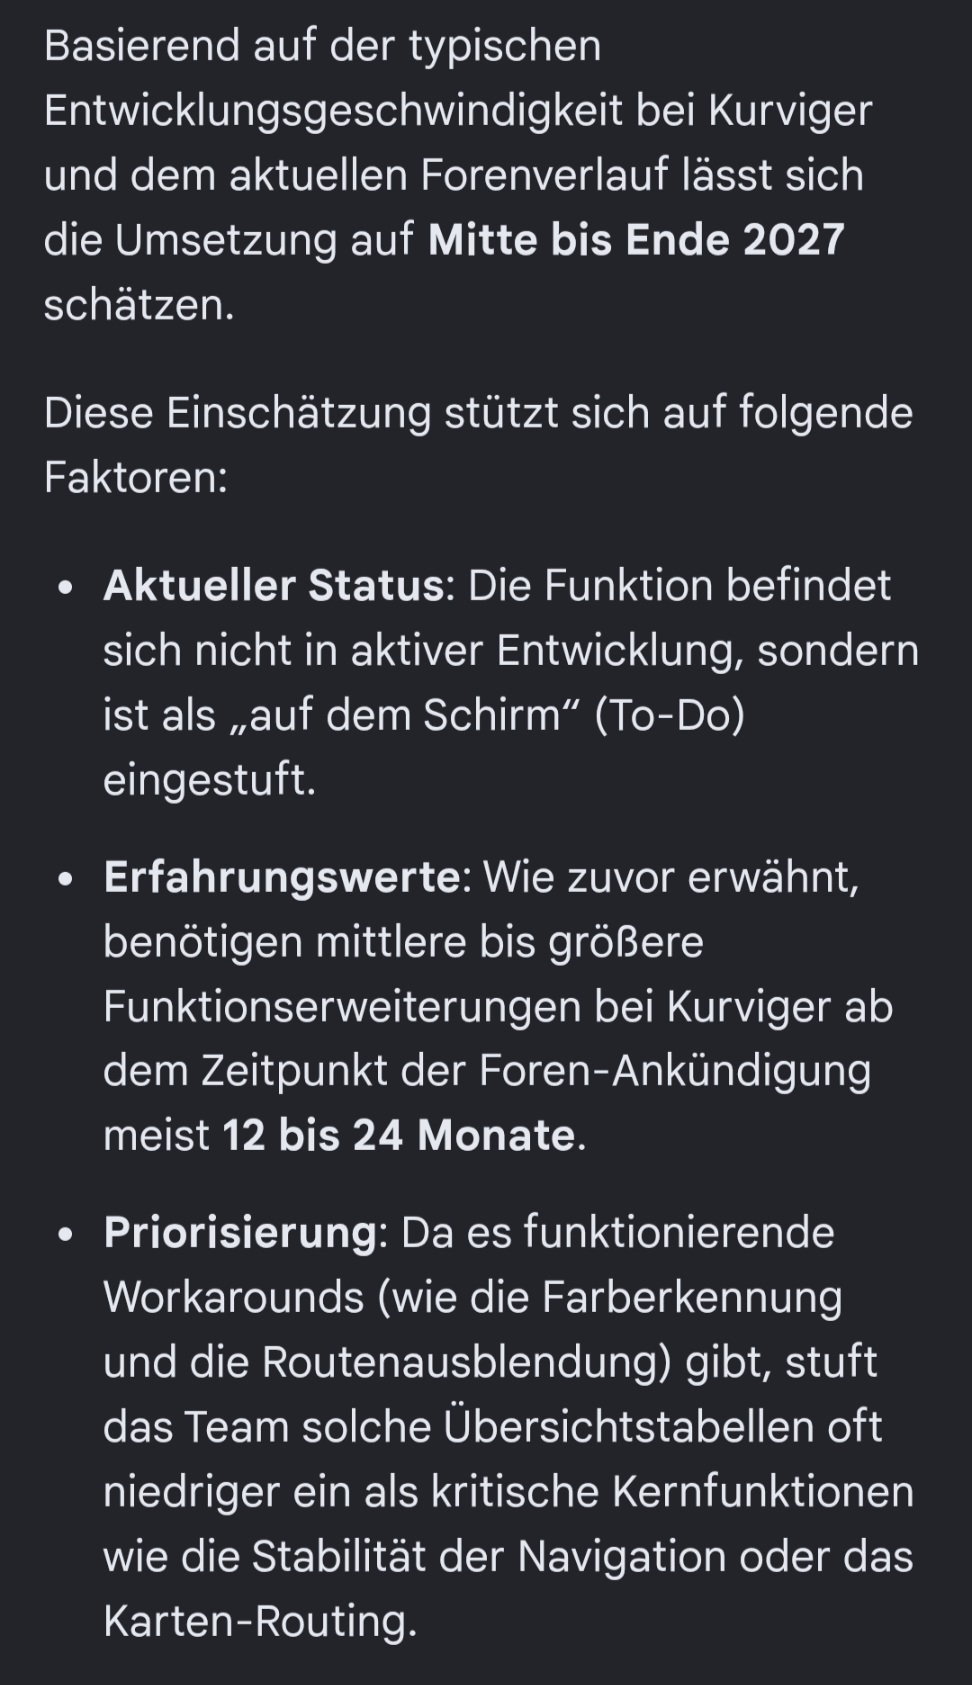Screen dimensions: 972x1685
Task: Click the bullet point before Erfahrungswerte
Action: (x=66, y=880)
